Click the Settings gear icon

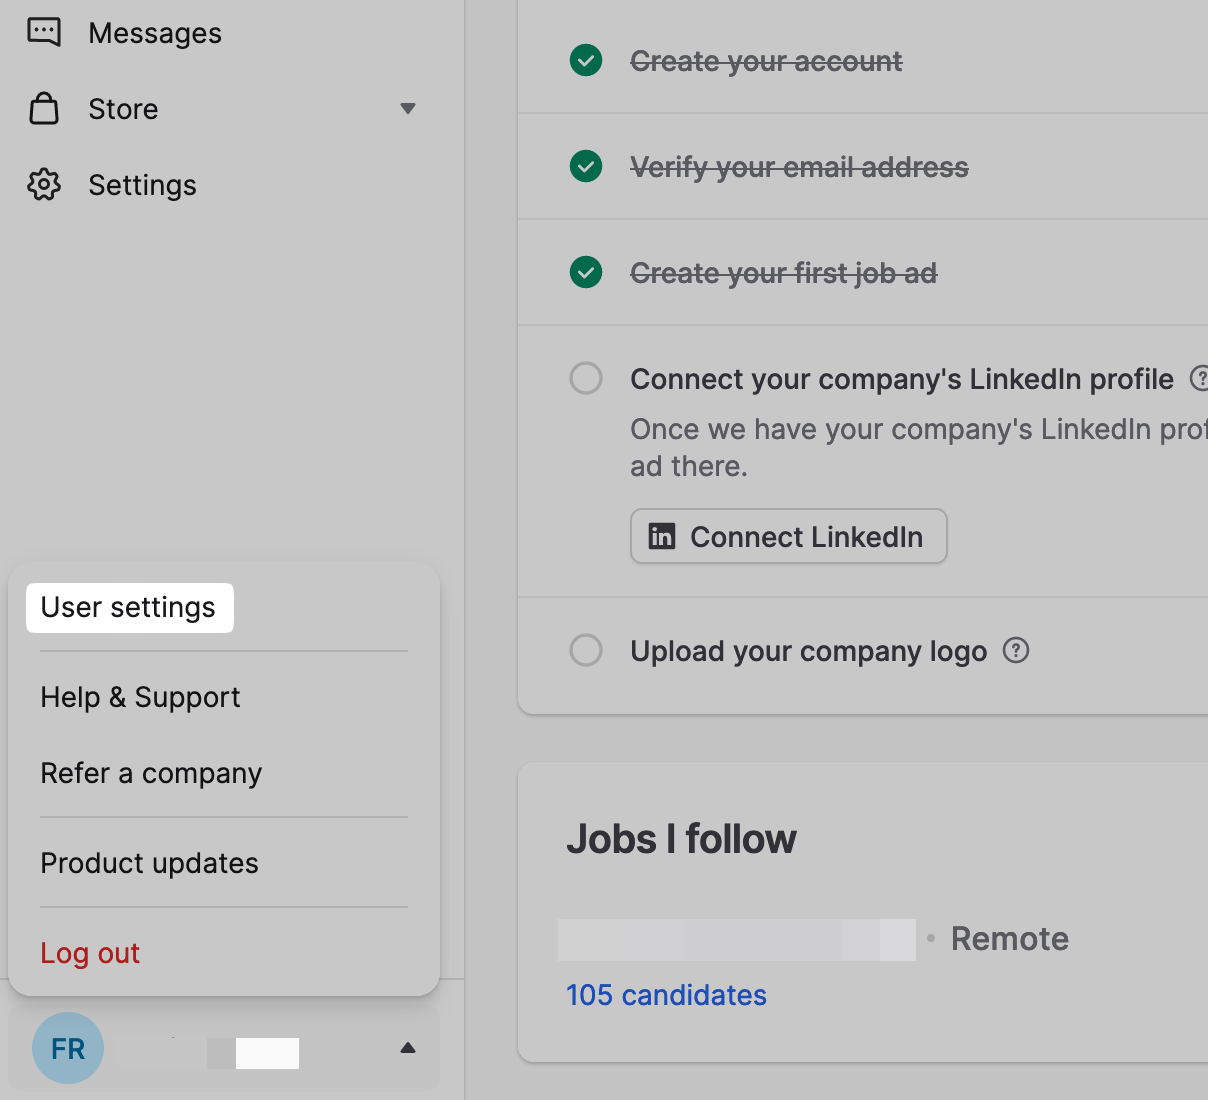[x=44, y=185]
